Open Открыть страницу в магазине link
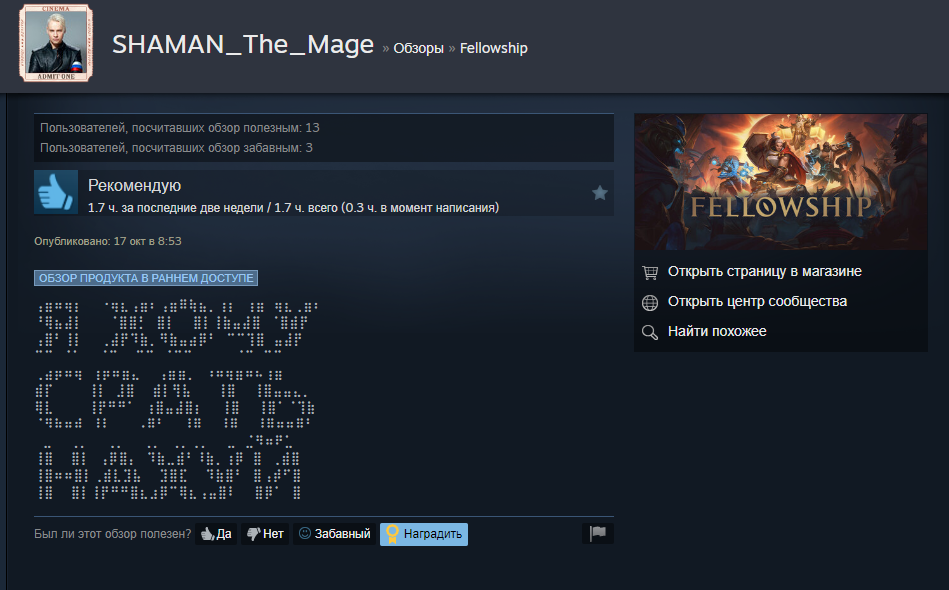The width and height of the screenshot is (949, 590). pyautogui.click(x=764, y=272)
